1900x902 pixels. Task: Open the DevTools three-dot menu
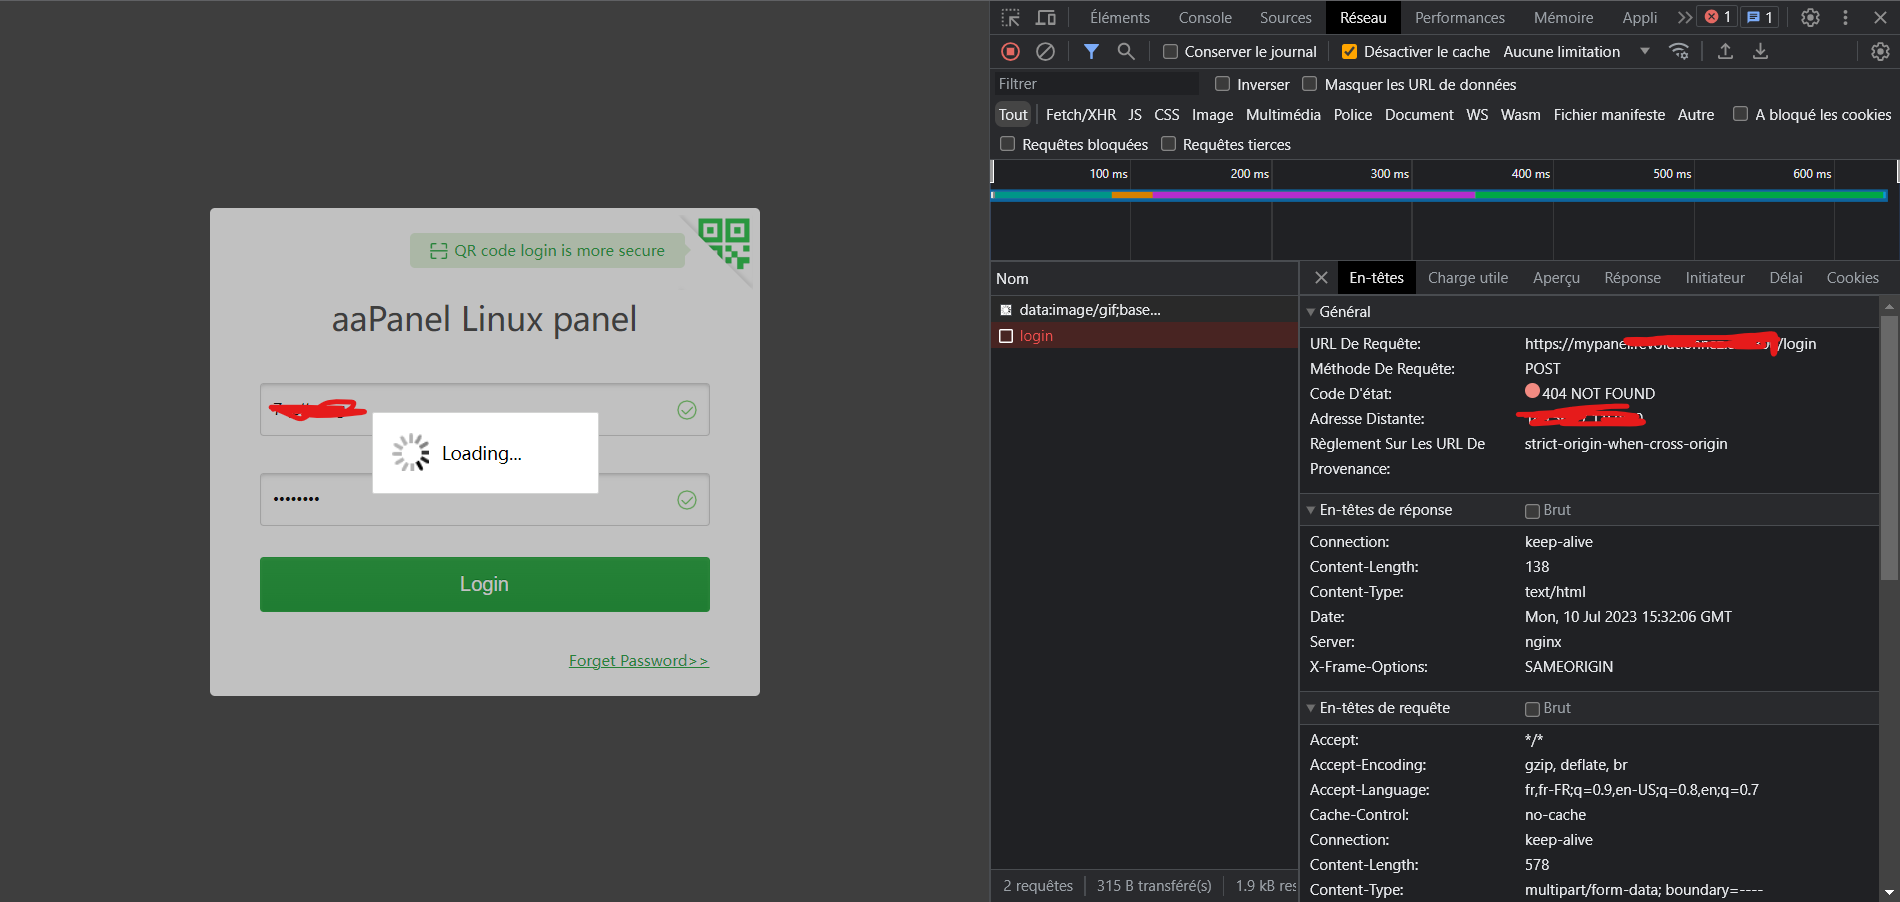click(x=1845, y=18)
